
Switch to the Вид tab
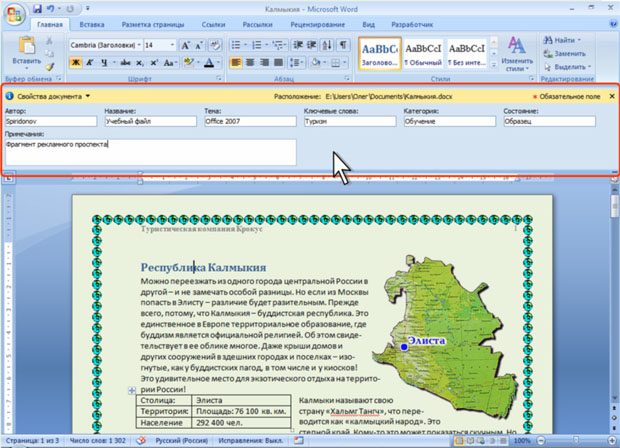point(369,25)
